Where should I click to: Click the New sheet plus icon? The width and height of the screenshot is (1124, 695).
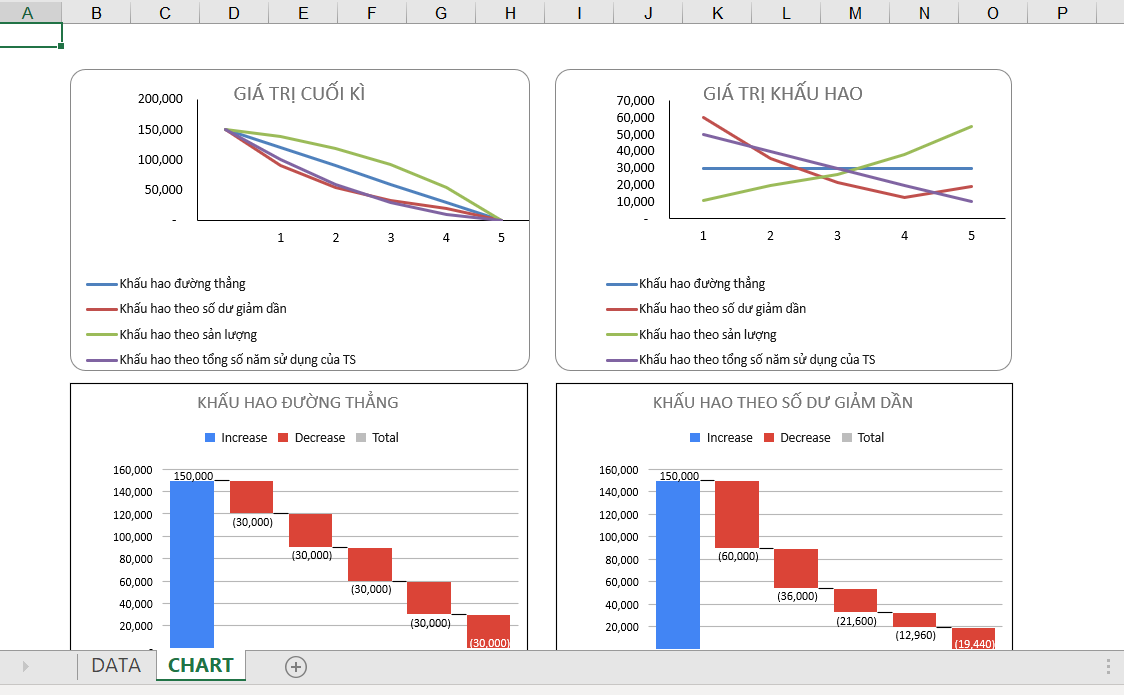(296, 667)
